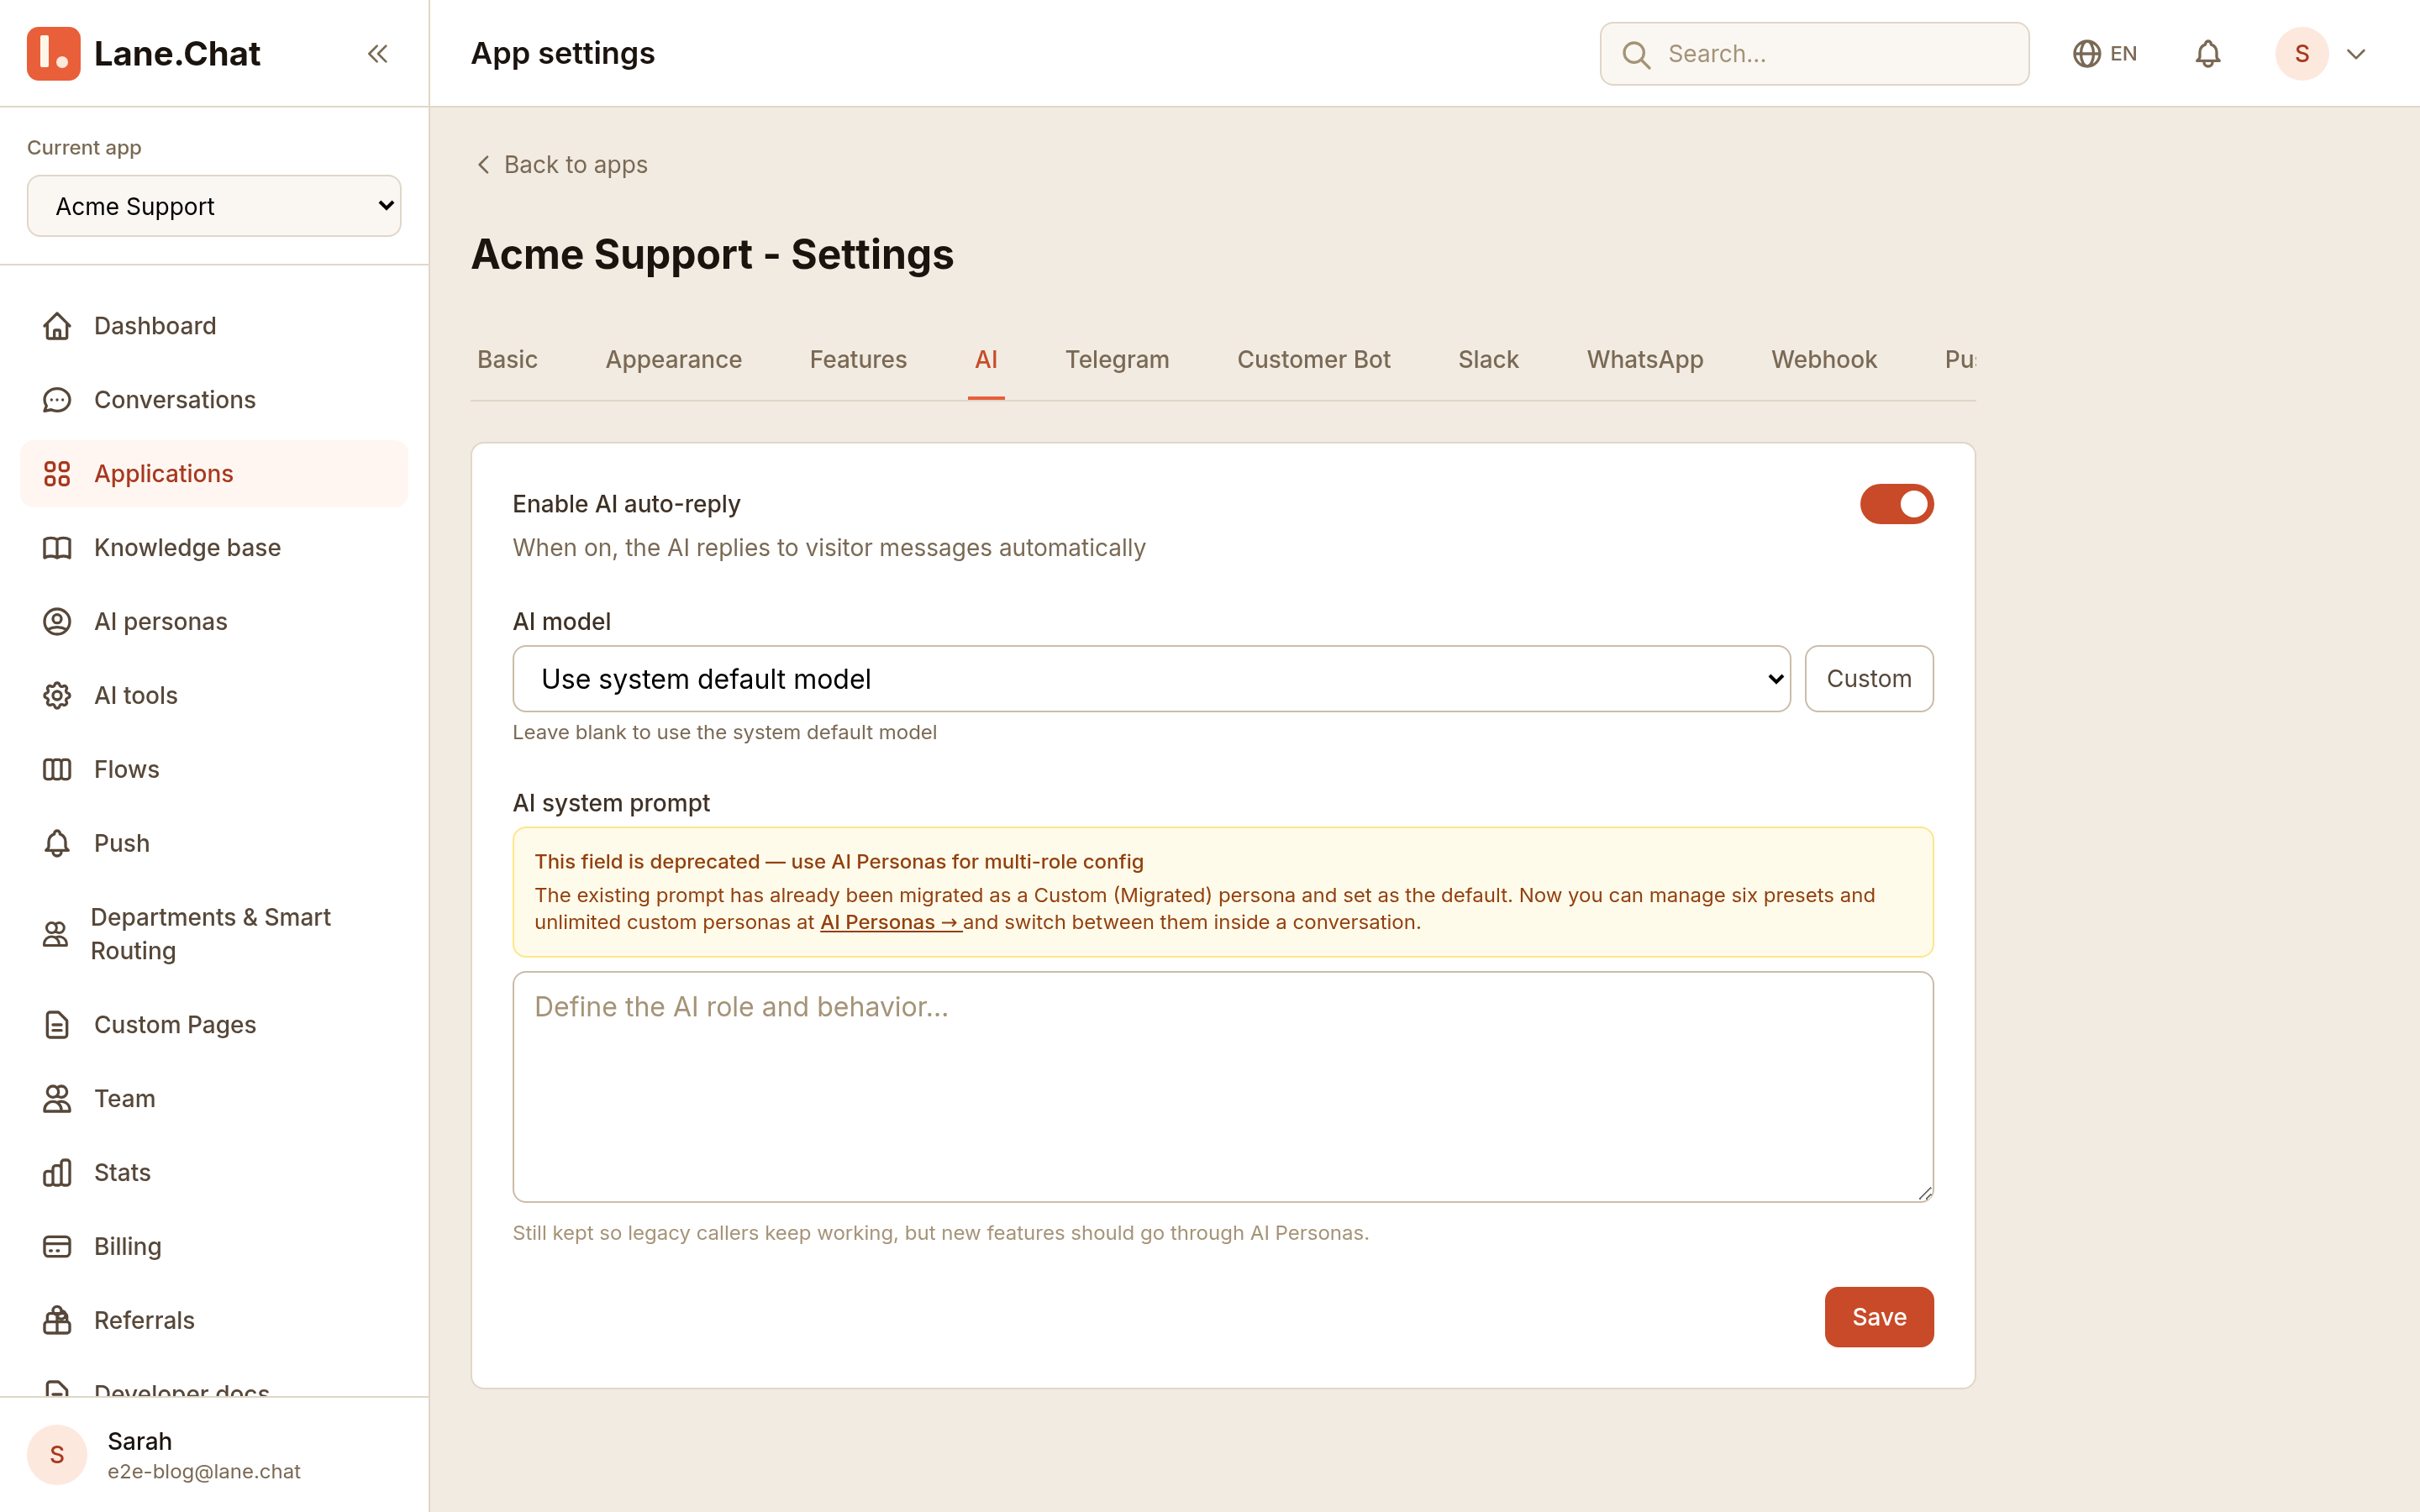Click the Billing card icon
This screenshot has height=1512, width=2420.
click(x=57, y=1247)
